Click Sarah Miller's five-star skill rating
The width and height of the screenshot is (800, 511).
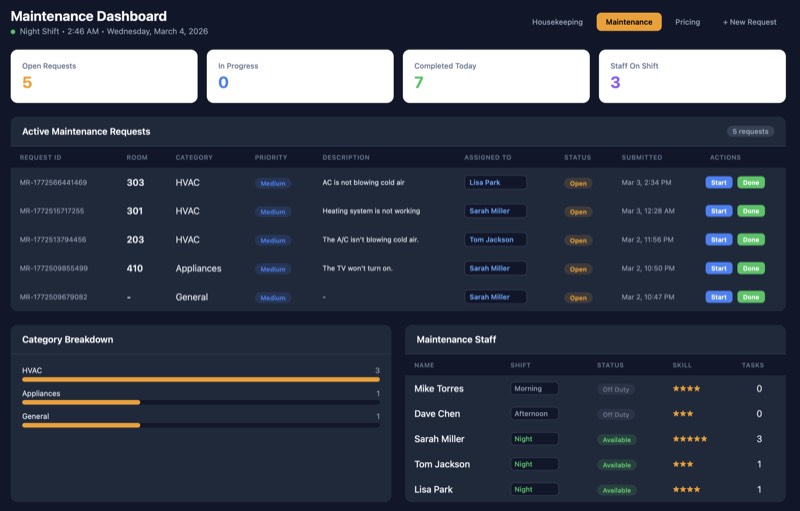point(690,439)
